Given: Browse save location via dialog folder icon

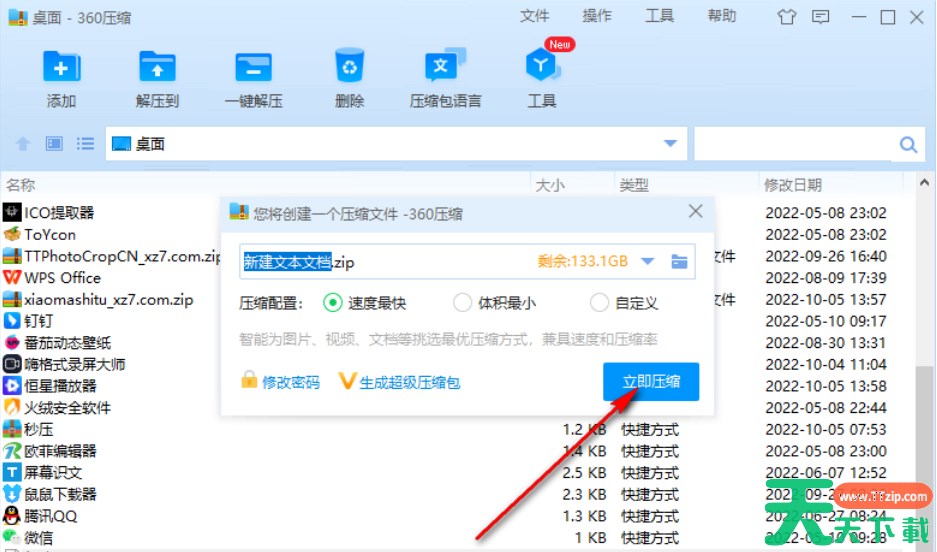Looking at the screenshot, I should 680,262.
